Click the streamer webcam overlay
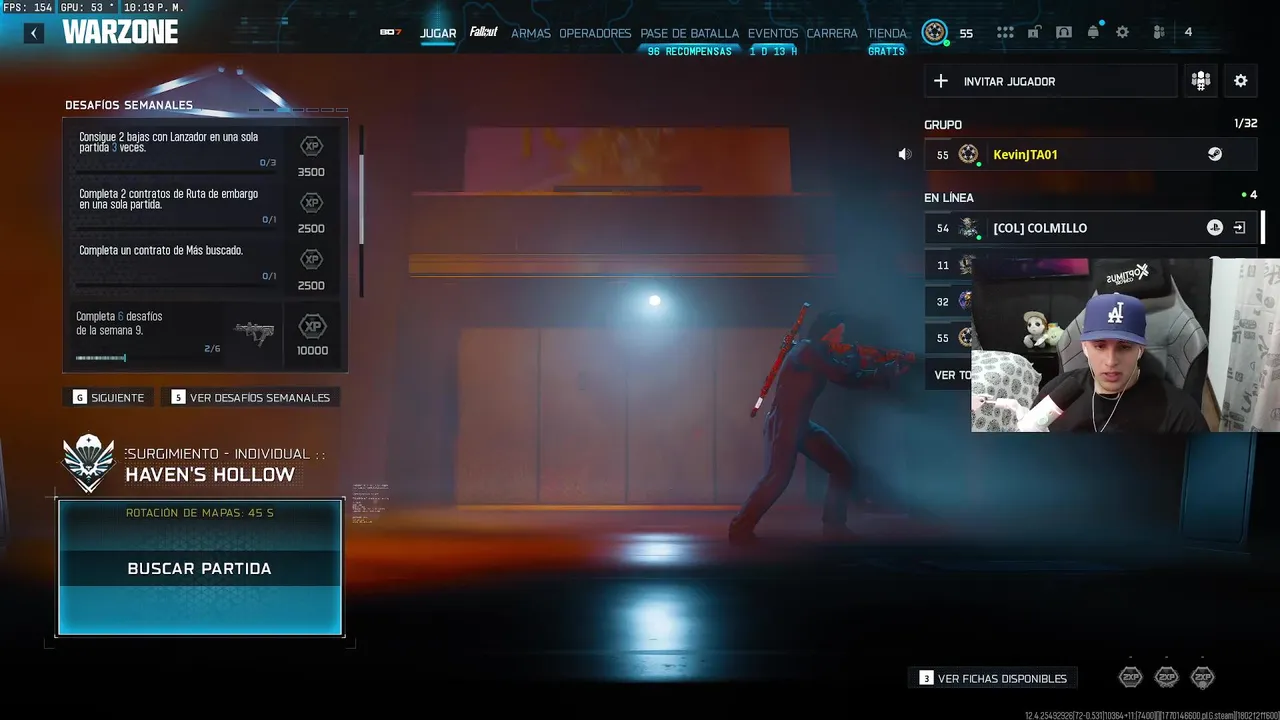 click(x=1125, y=345)
